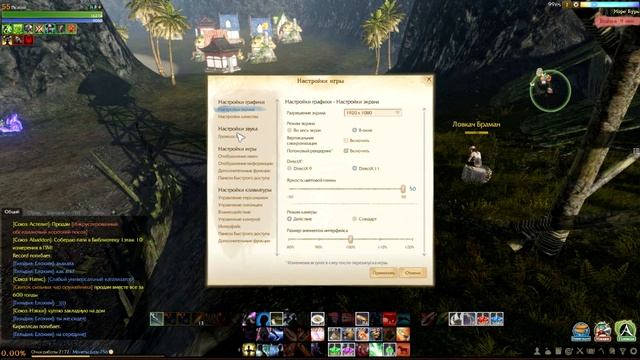Open Отображение имен settings page
The image size is (640, 360).
tap(238, 156)
